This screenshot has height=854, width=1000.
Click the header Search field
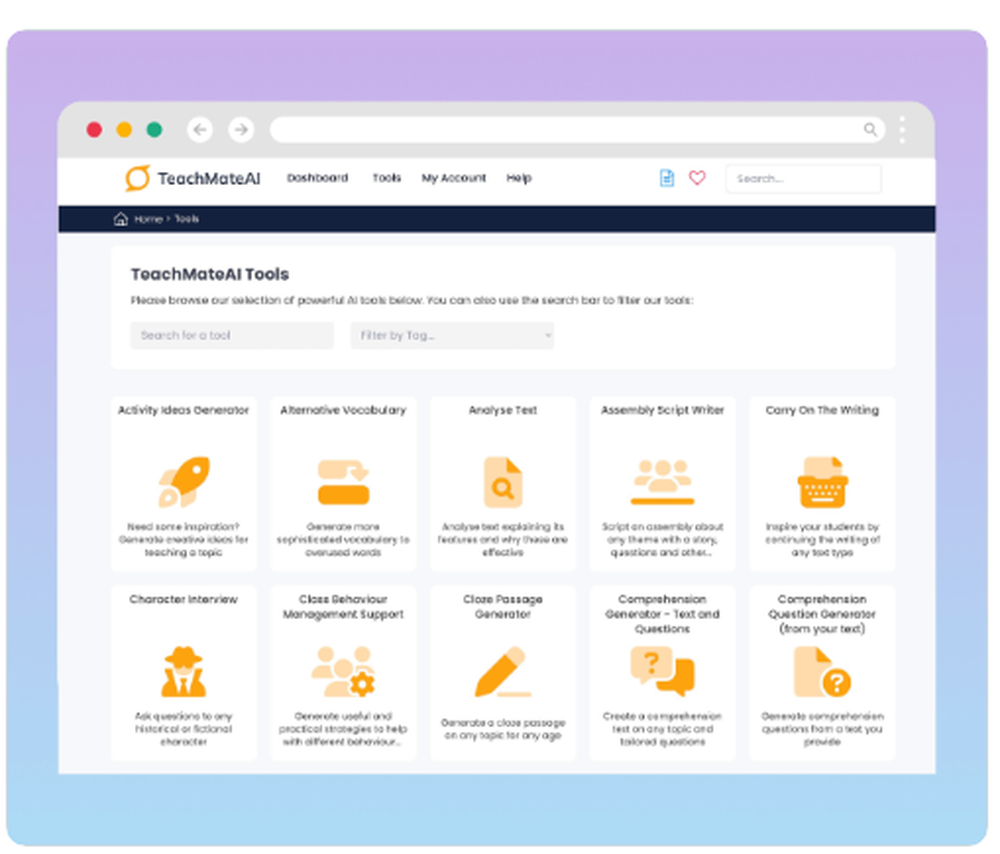[804, 179]
